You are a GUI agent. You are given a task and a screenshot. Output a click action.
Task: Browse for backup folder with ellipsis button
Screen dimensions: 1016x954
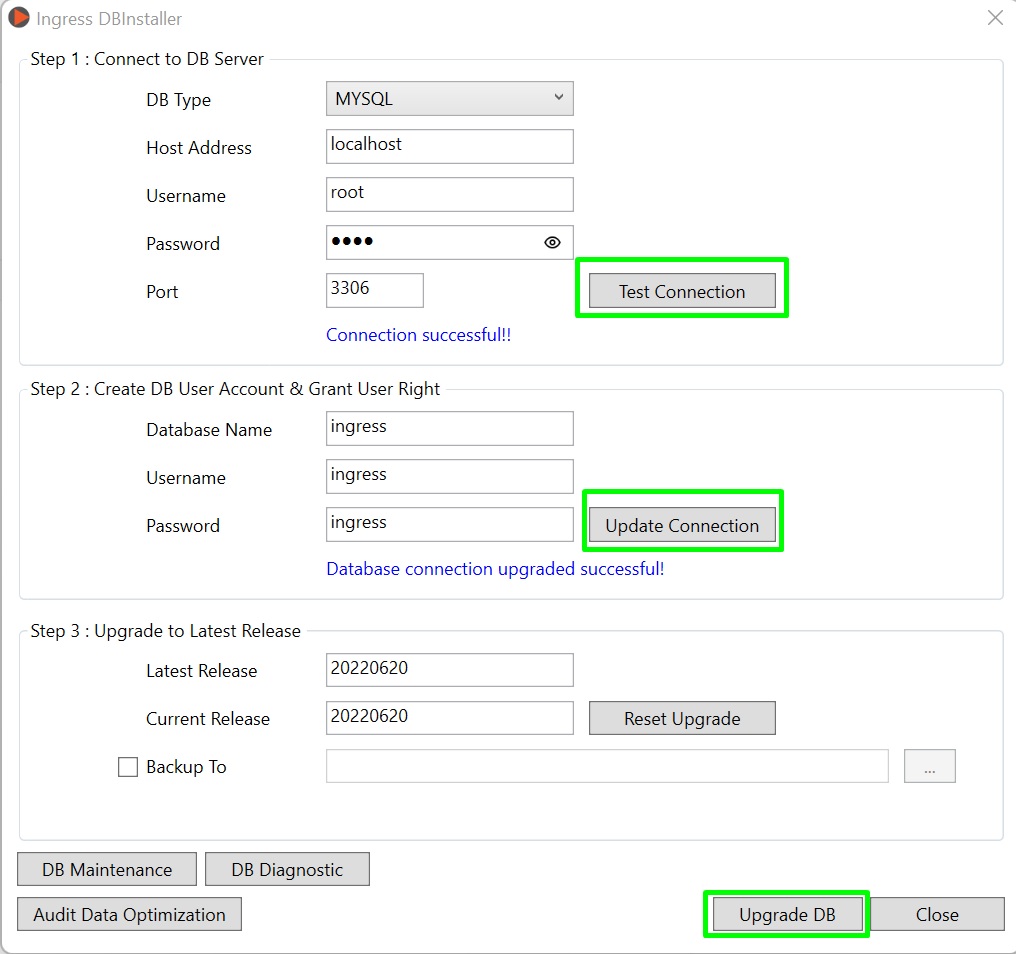(x=930, y=766)
